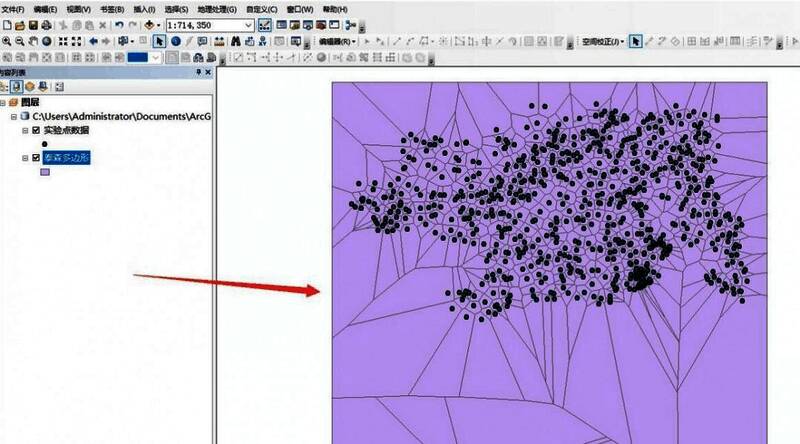Collapse the 实验点数据 layer legend
This screenshot has height=444, width=800.
pos(25,129)
